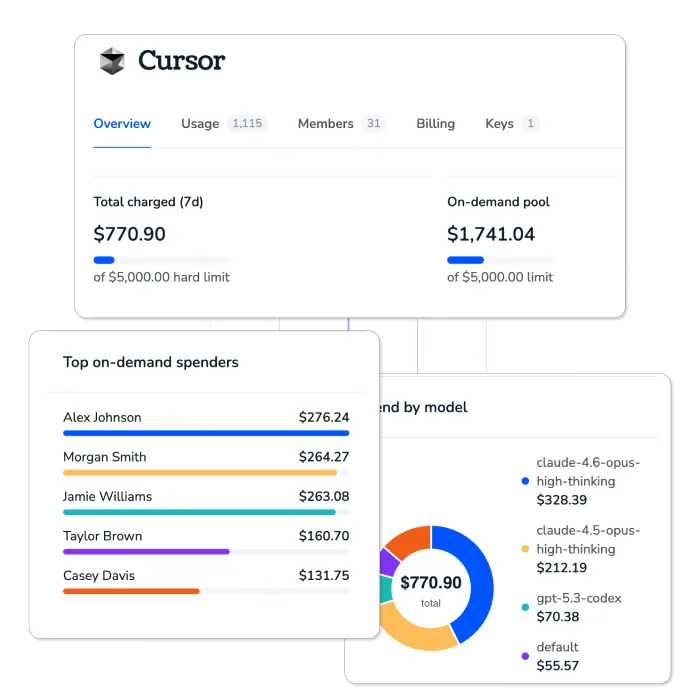Click the default model label

coord(557,647)
